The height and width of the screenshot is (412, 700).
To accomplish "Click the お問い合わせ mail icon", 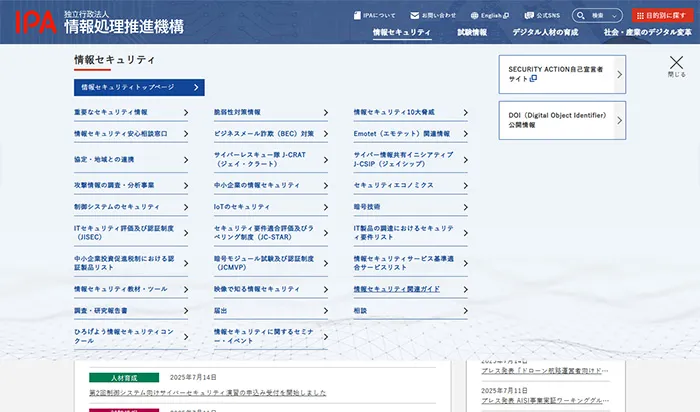I will click(414, 16).
